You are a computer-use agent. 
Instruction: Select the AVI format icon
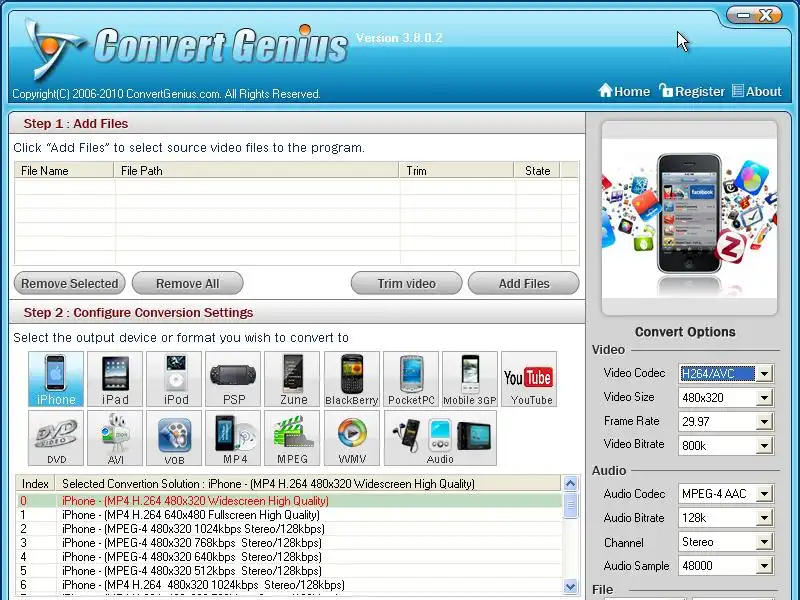click(x=115, y=438)
